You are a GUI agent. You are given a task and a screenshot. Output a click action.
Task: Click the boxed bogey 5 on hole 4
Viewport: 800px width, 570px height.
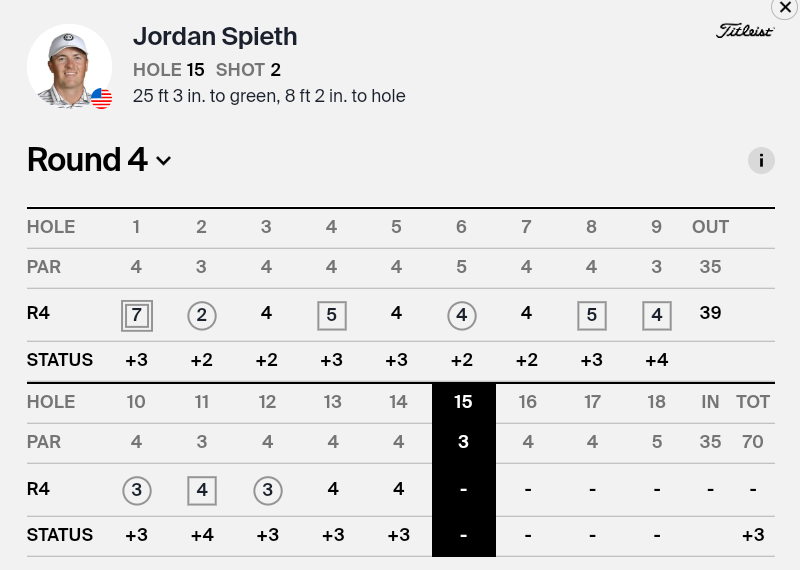[331, 316]
